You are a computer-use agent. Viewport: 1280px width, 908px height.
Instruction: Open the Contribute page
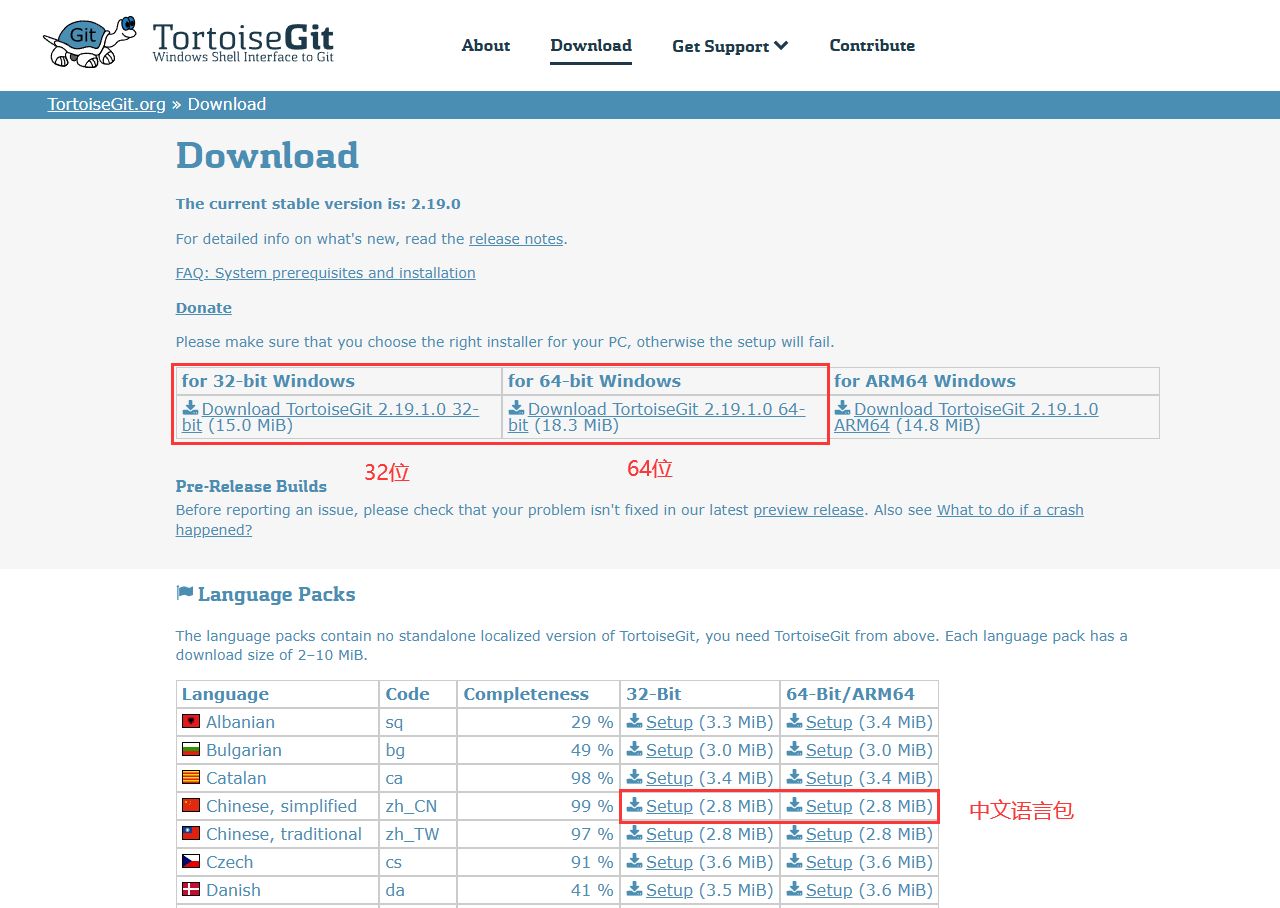872,45
